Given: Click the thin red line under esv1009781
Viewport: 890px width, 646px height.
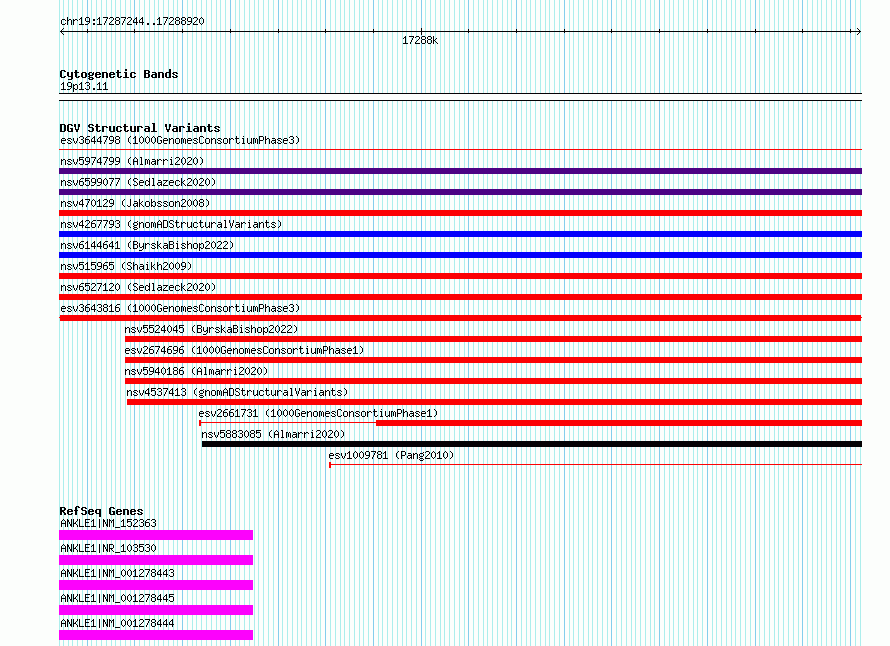Looking at the screenshot, I should pyautogui.click(x=595, y=465).
